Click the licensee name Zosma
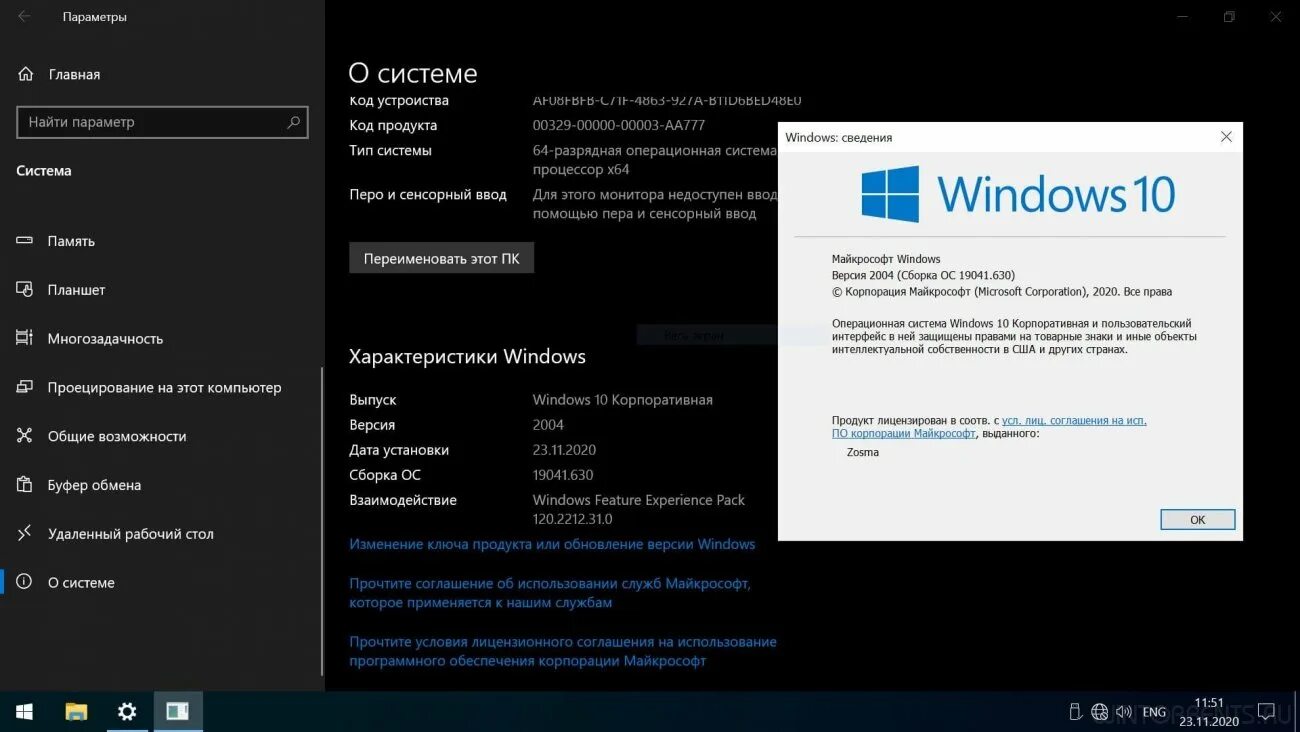The width and height of the screenshot is (1300, 732). 863,452
